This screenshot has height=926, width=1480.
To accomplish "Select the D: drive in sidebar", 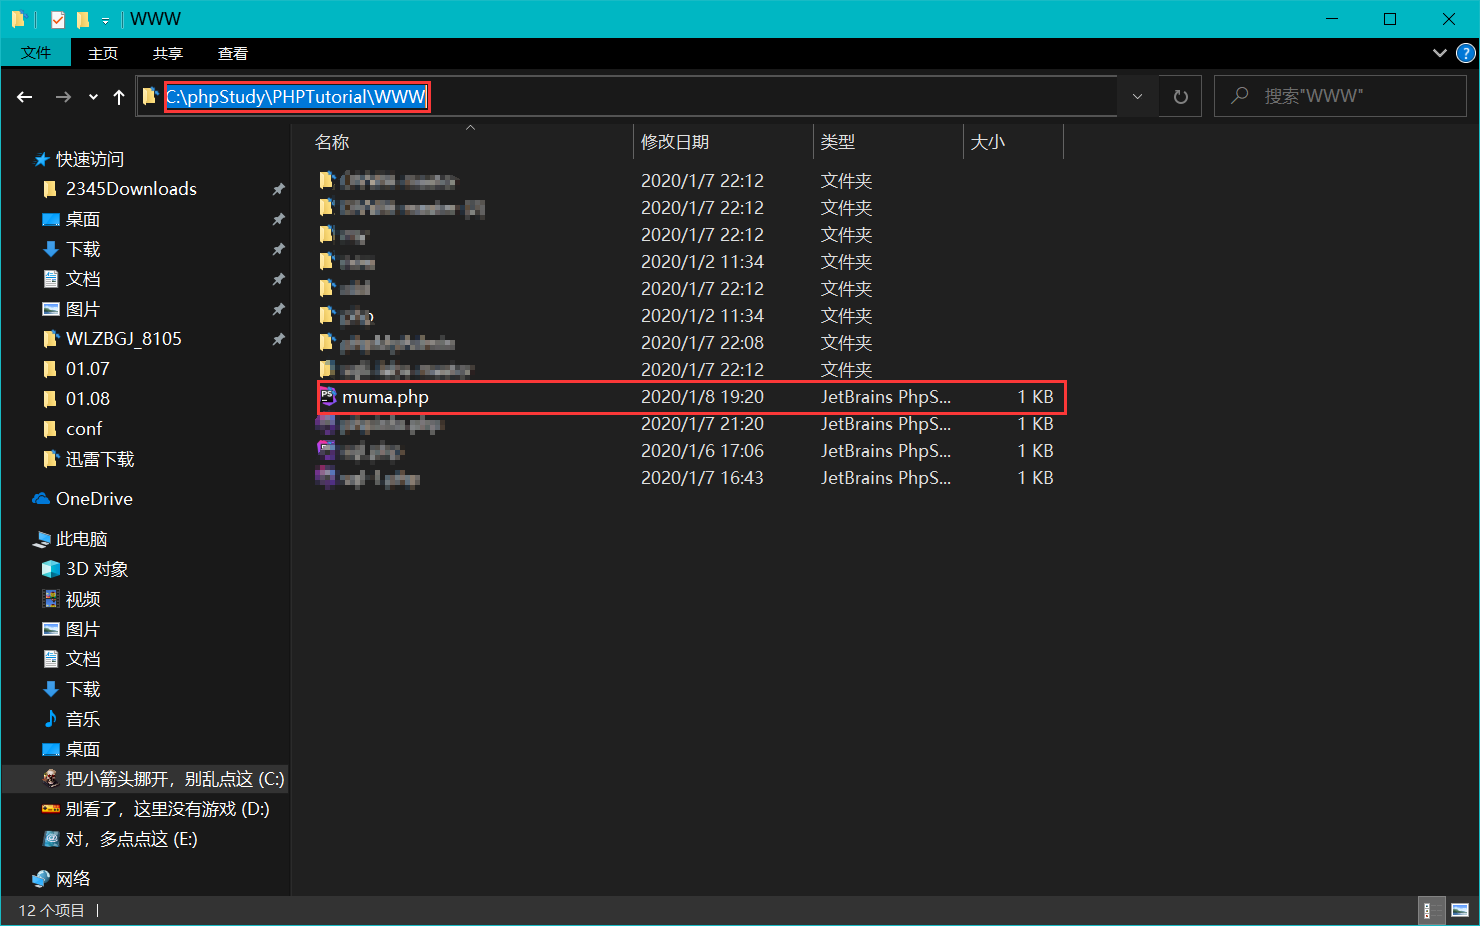I will (x=167, y=809).
